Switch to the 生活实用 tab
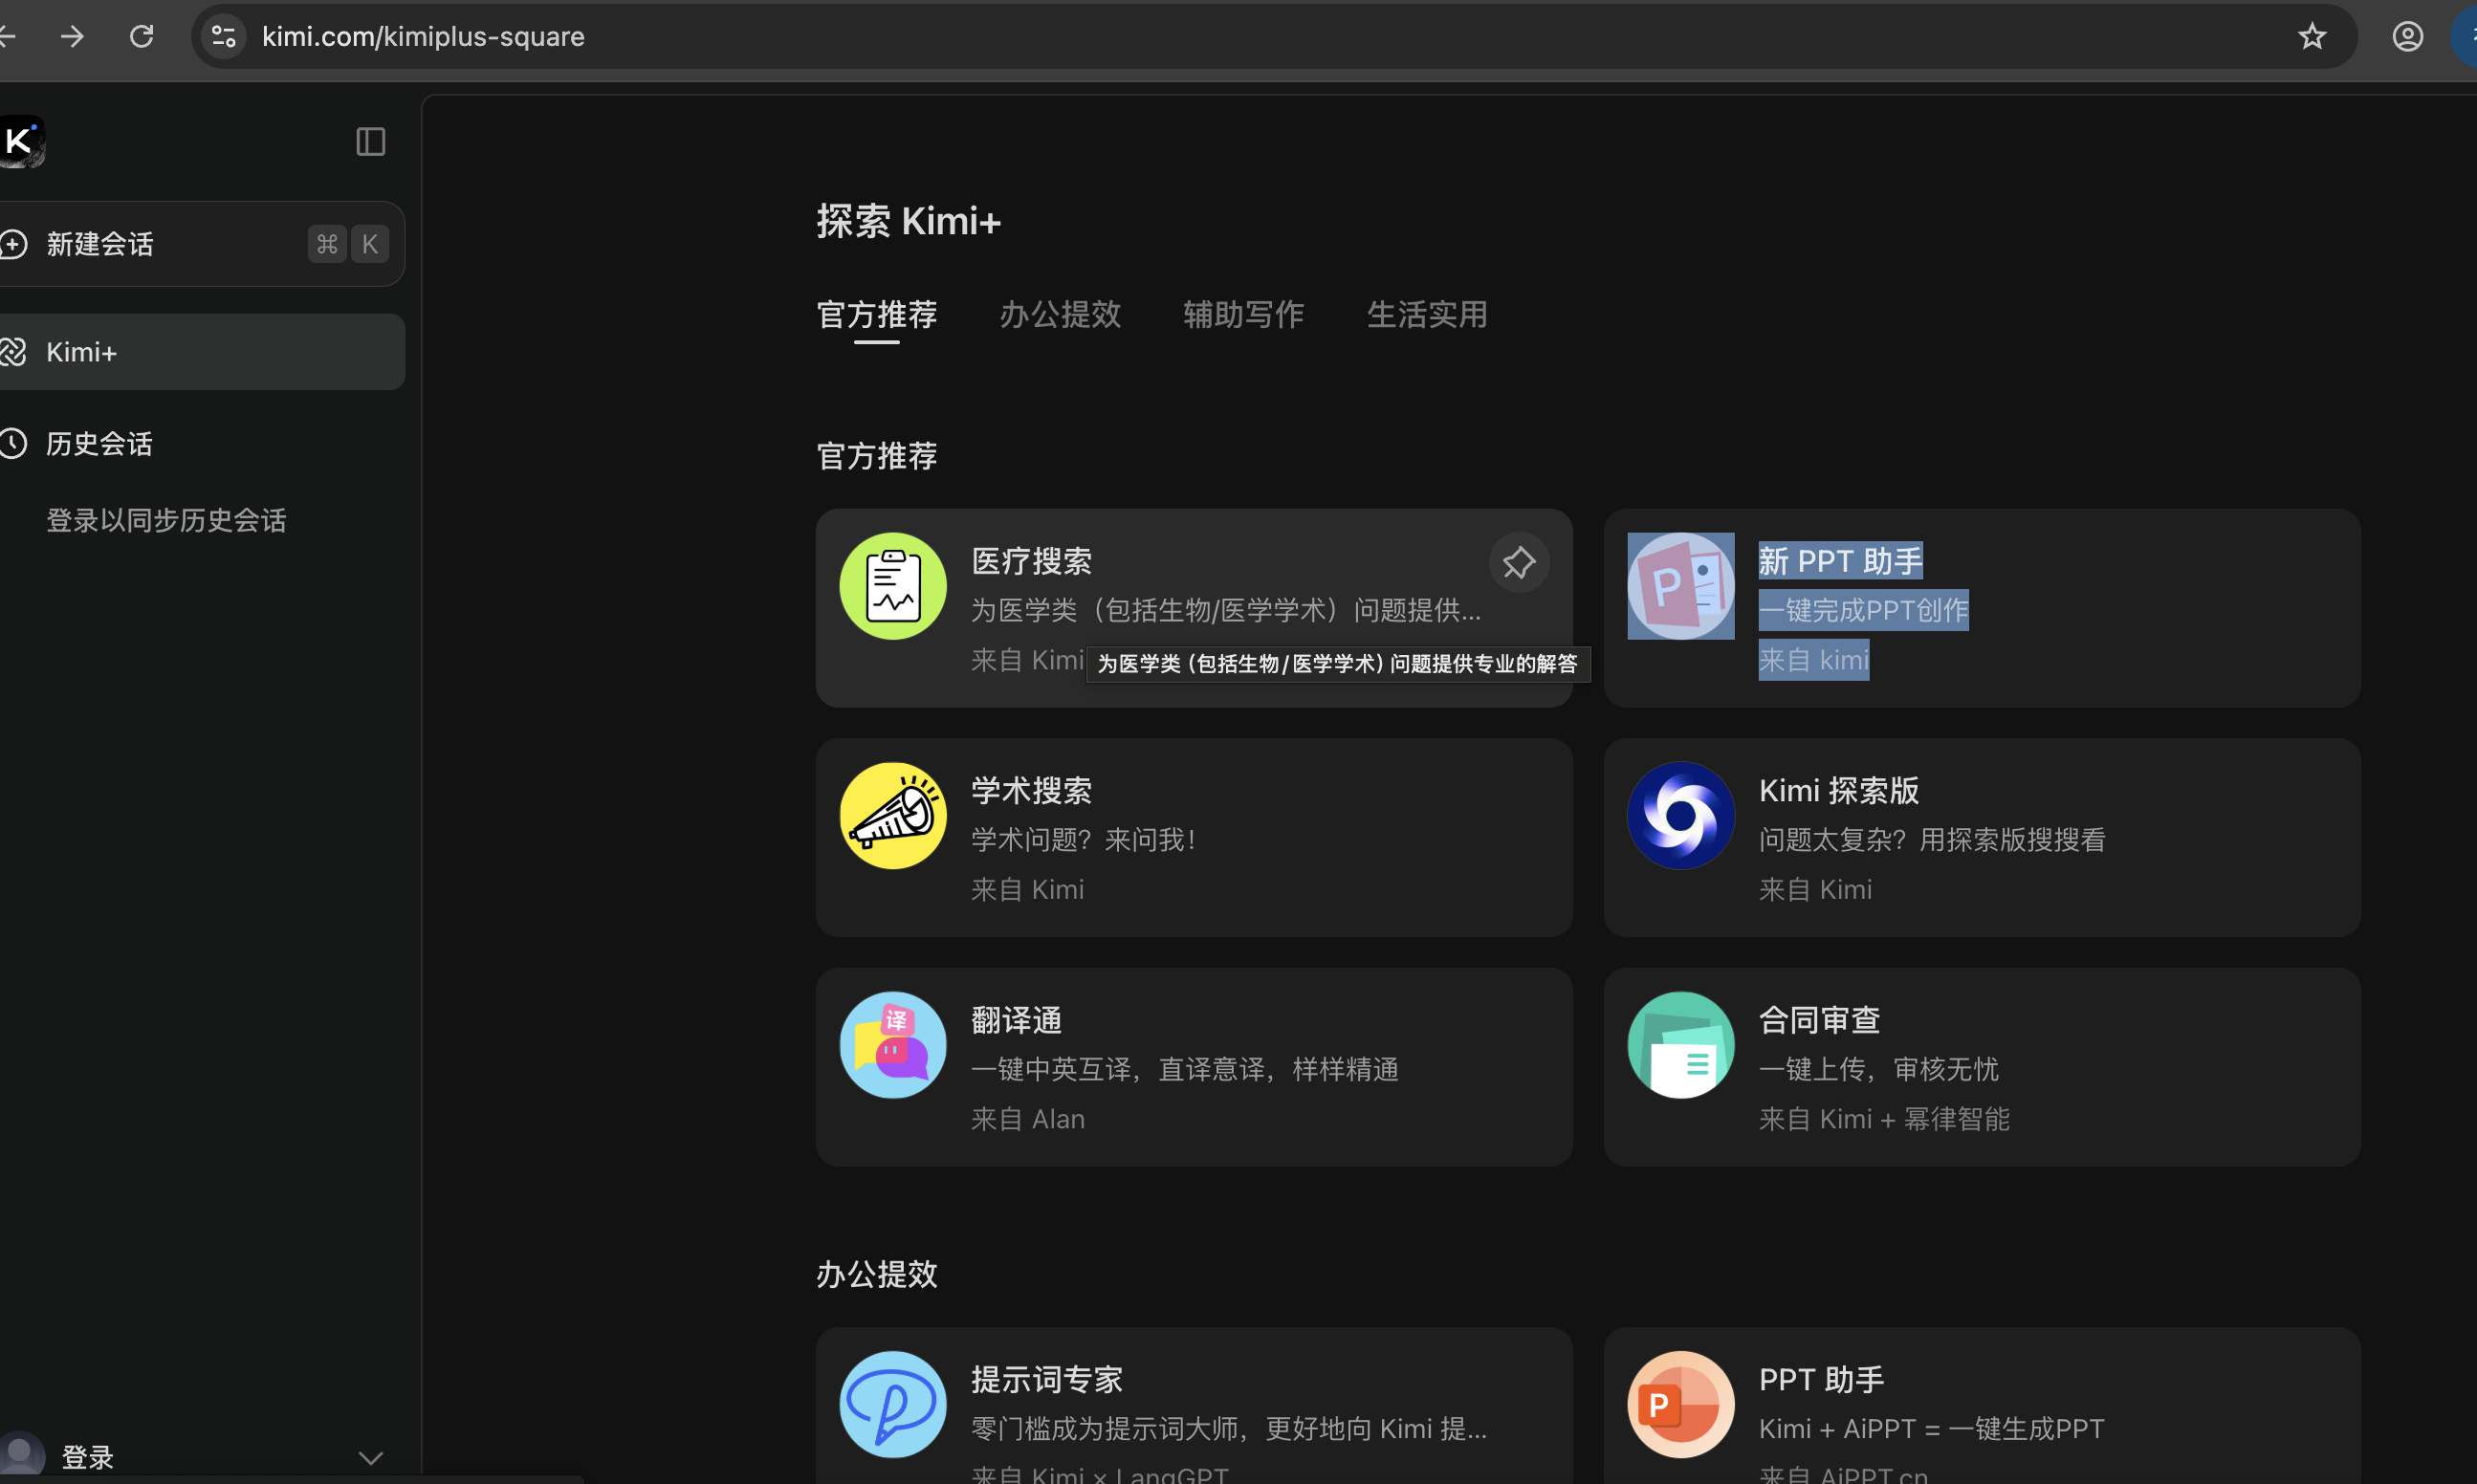The width and height of the screenshot is (2477, 1484). (x=1427, y=315)
